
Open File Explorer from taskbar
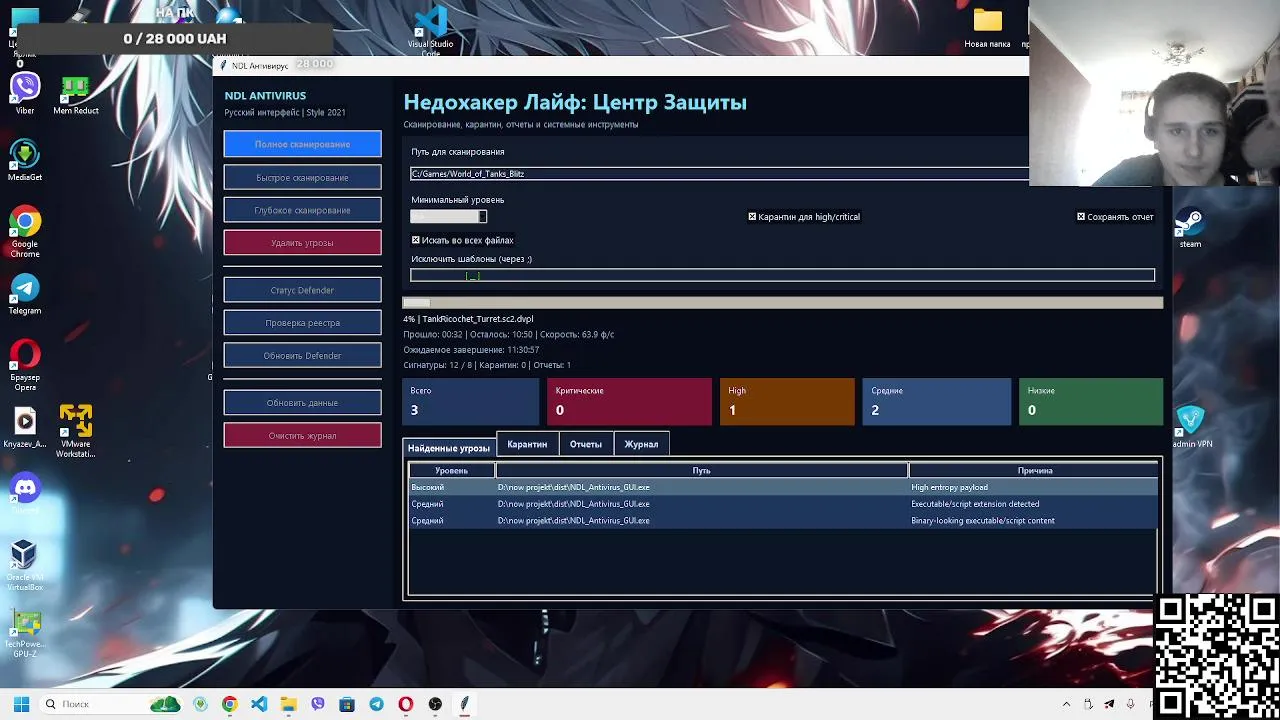[x=288, y=704]
